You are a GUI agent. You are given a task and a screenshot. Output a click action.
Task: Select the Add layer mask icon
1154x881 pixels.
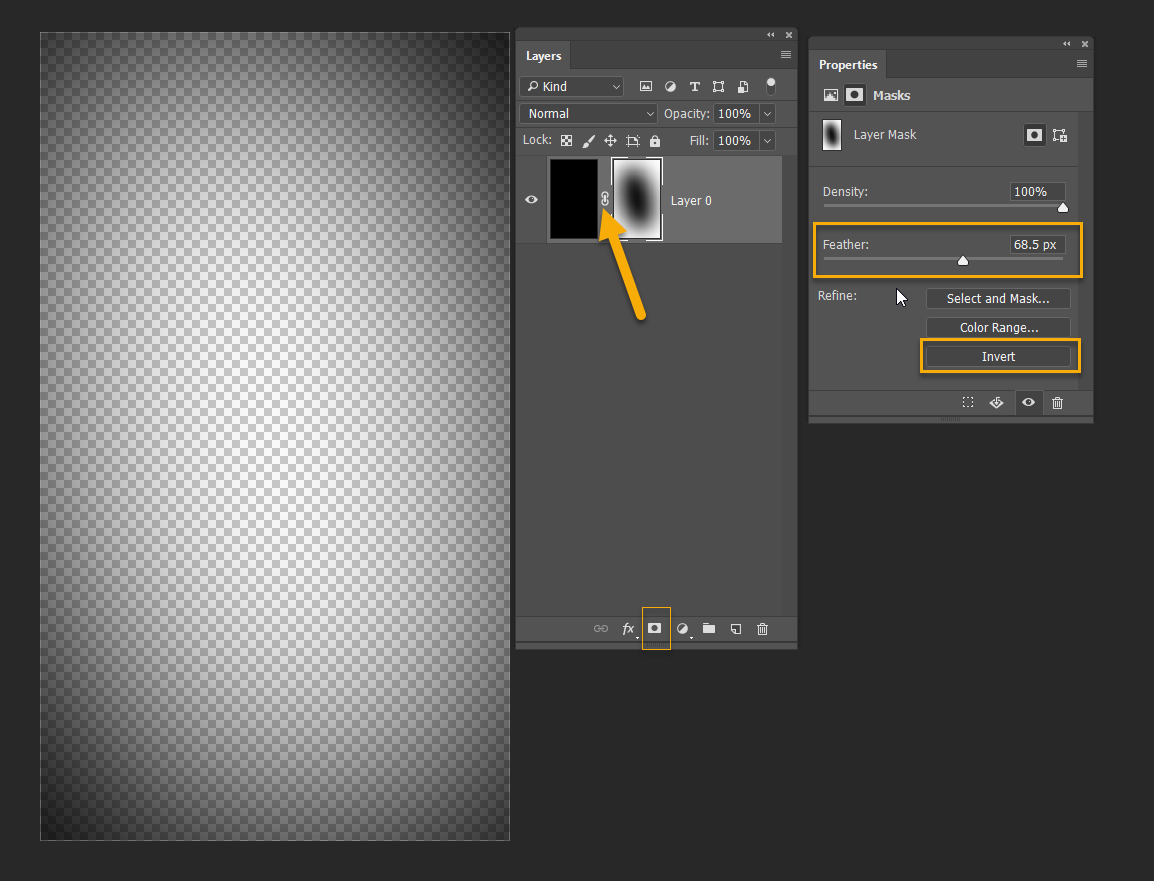point(655,628)
